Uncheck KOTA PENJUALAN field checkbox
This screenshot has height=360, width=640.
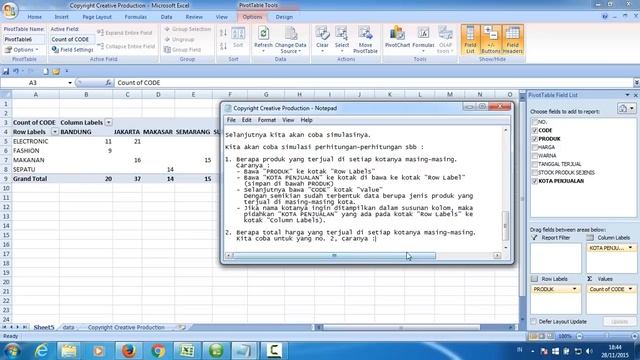coord(535,181)
